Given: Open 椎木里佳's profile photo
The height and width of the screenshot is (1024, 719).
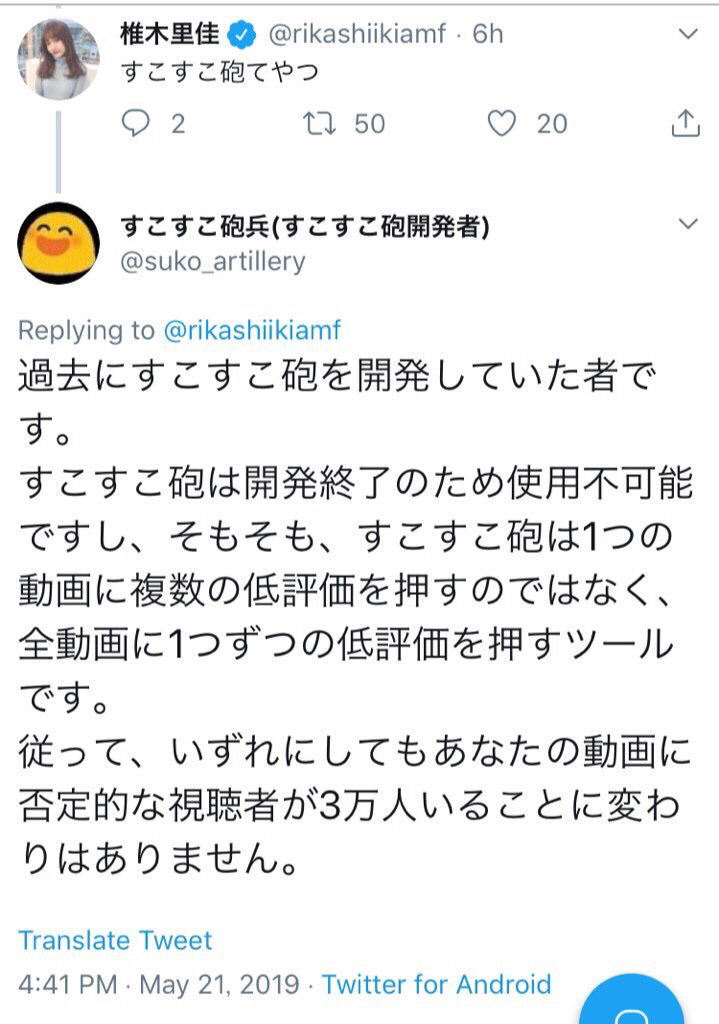Looking at the screenshot, I should (x=59, y=59).
